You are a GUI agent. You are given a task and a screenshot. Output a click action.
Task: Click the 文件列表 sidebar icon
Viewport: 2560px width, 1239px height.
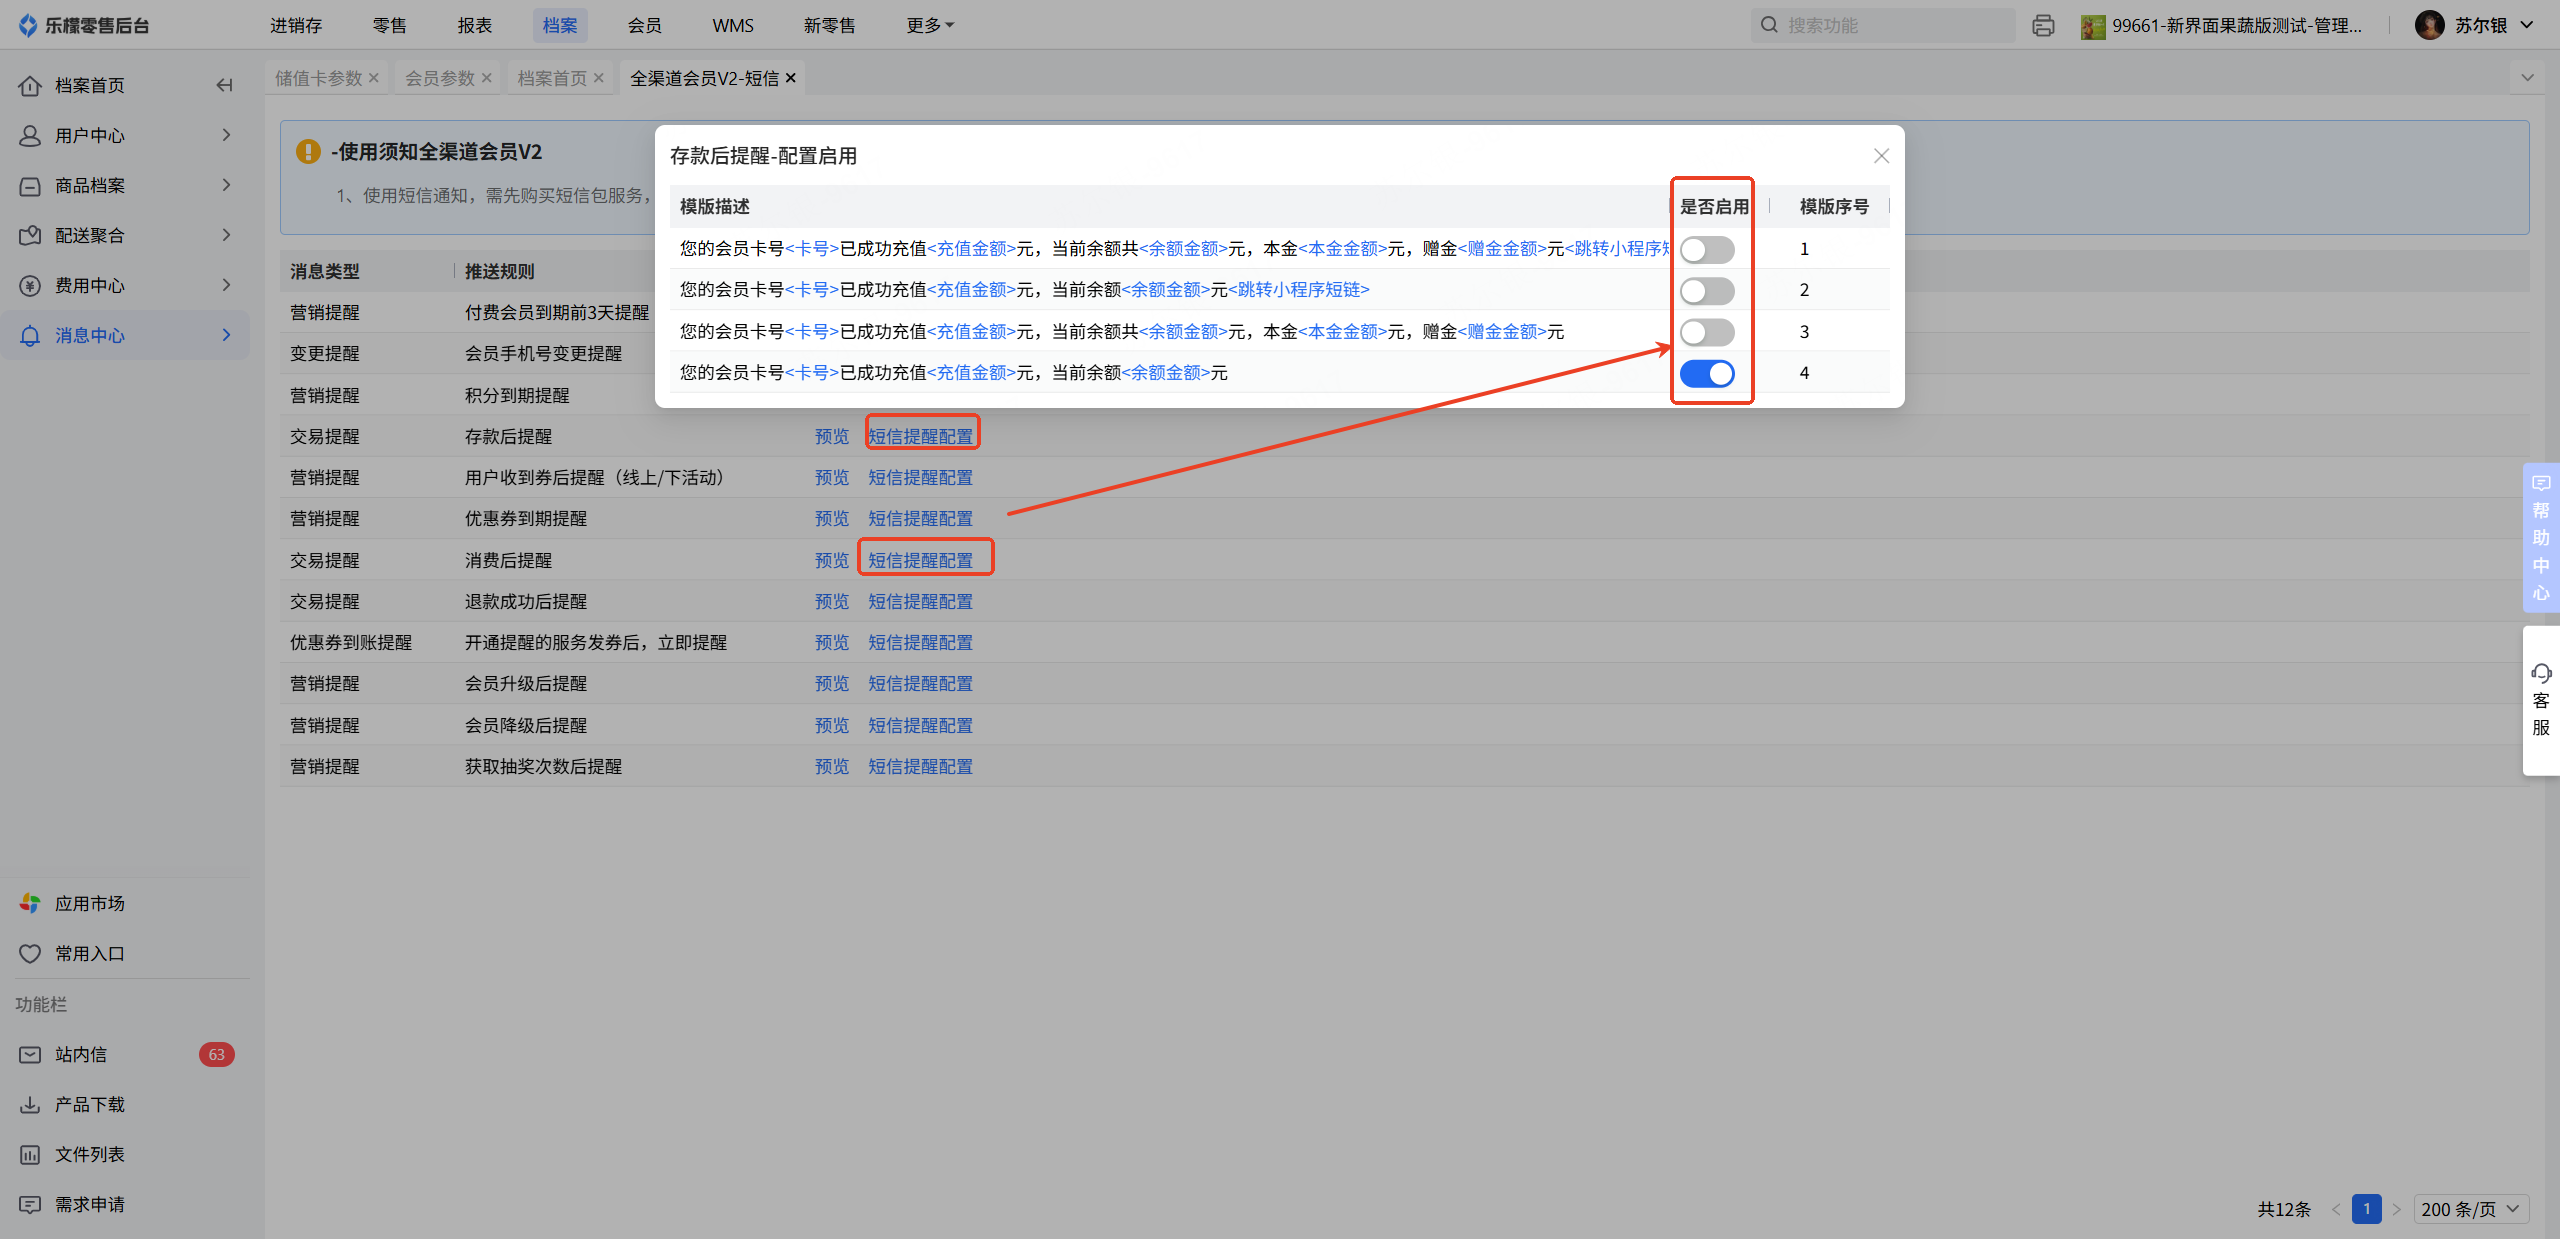(x=31, y=1154)
